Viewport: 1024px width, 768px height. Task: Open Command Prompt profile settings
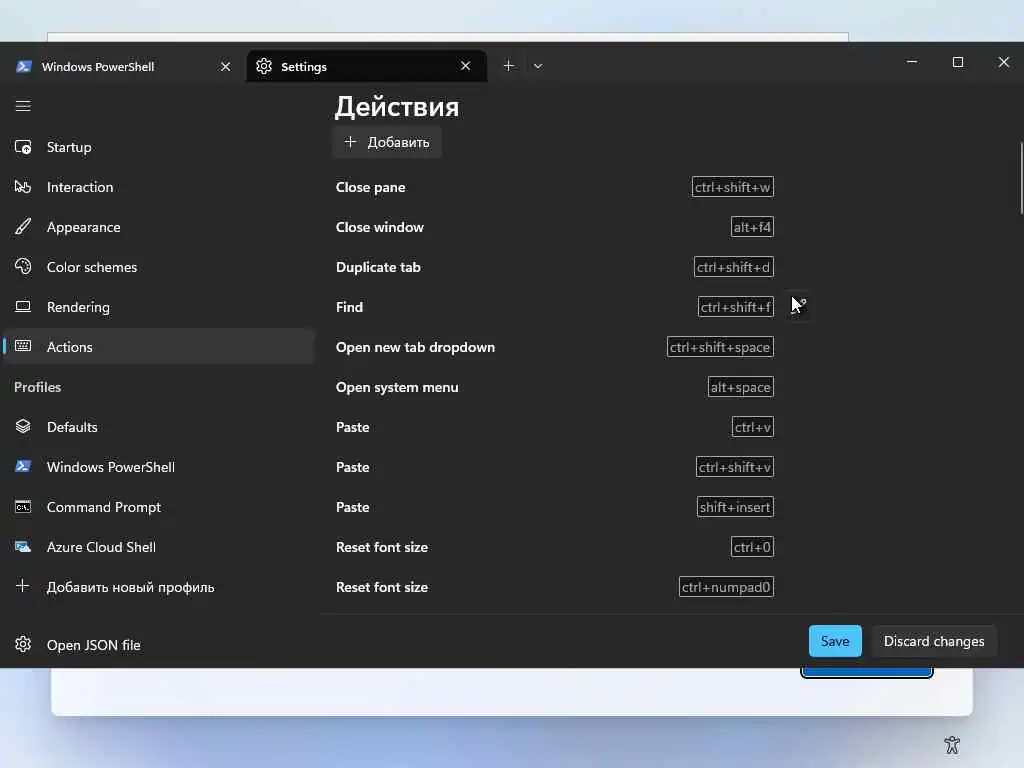pos(159,507)
